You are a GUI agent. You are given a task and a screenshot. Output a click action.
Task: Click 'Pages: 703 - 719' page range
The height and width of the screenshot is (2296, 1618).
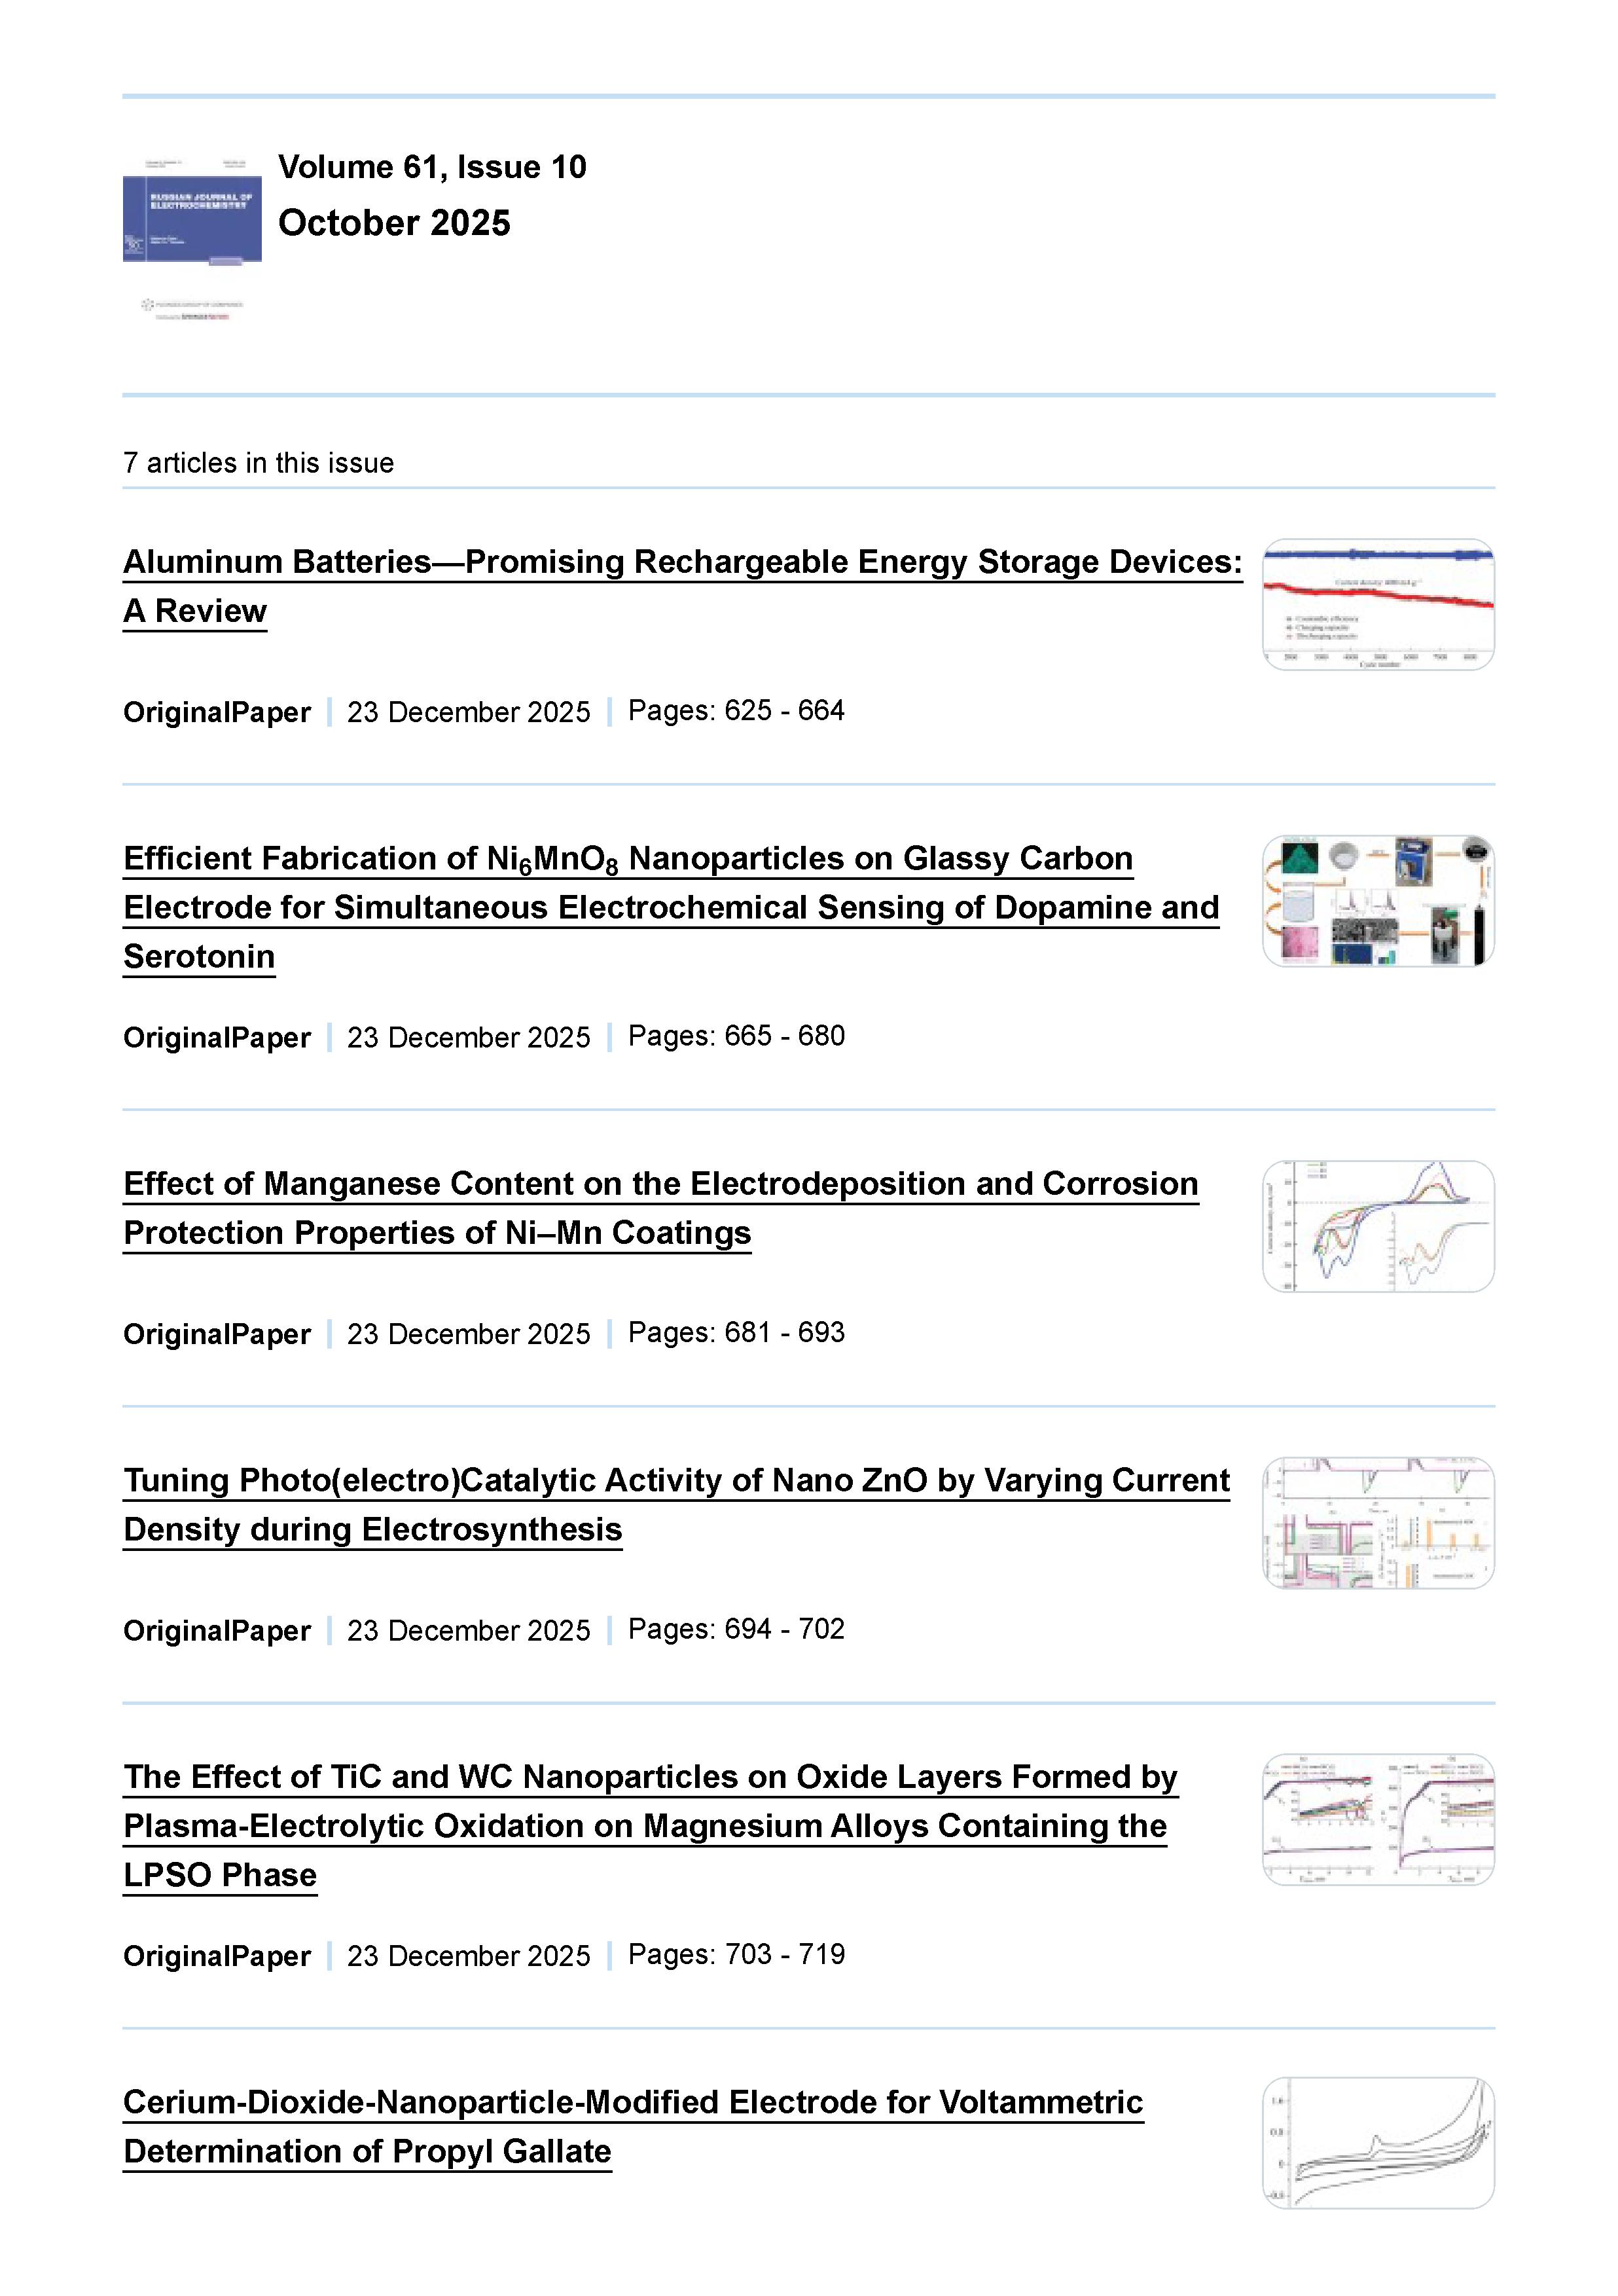736,1955
